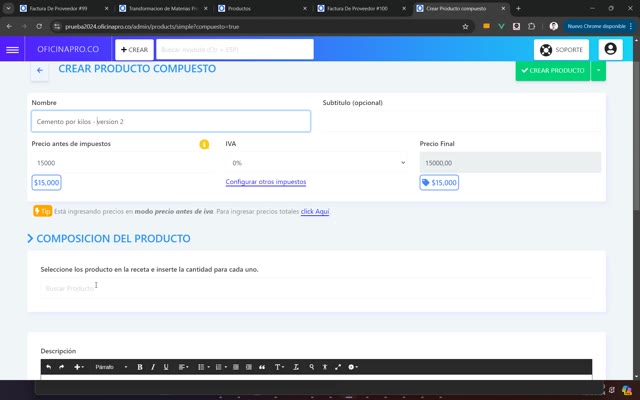The width and height of the screenshot is (640, 400).
Task: Open the Chrome profile avatar
Action: click(x=553, y=27)
